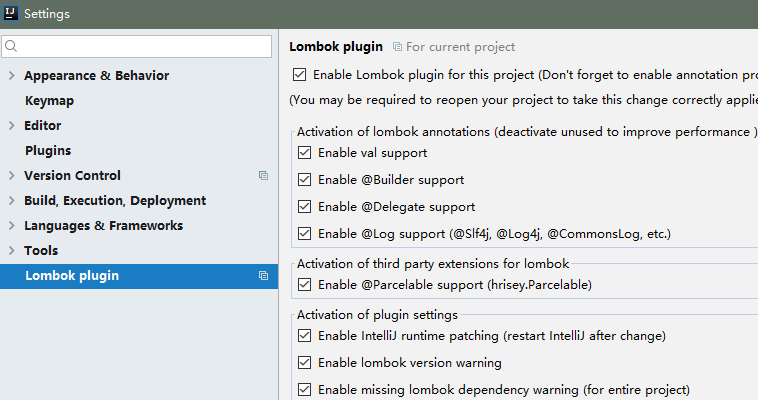
Task: Toggle Enable @Builder support checkbox
Action: pos(305,180)
